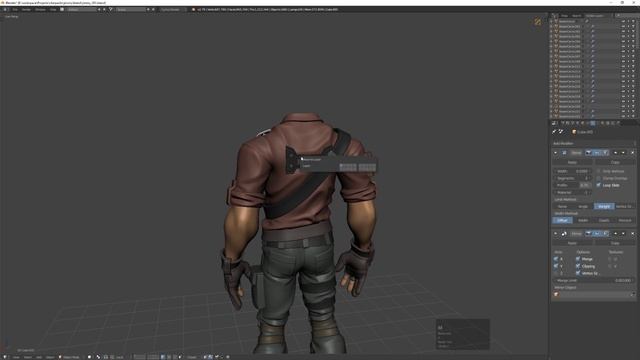Click the Bevel Profile slider
This screenshot has height=360, width=640.
[572, 185]
